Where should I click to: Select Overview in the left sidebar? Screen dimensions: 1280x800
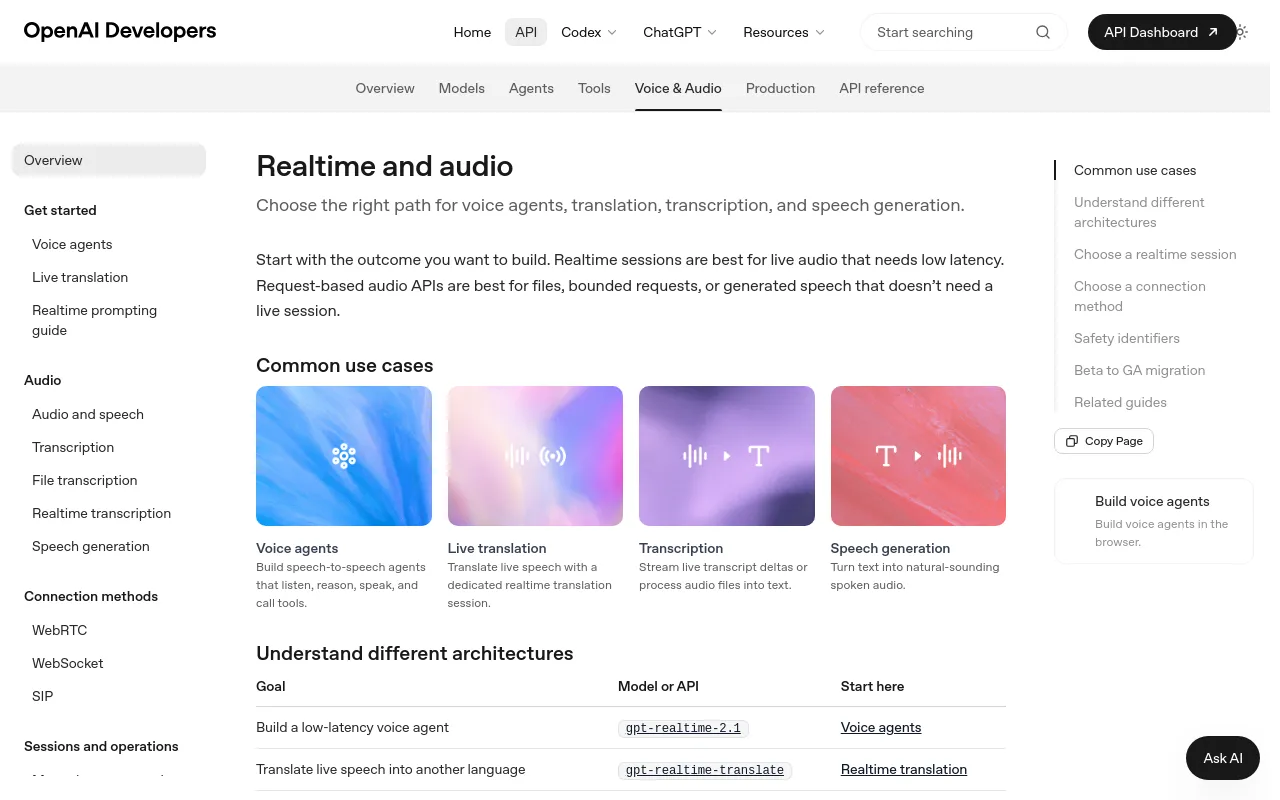click(109, 160)
